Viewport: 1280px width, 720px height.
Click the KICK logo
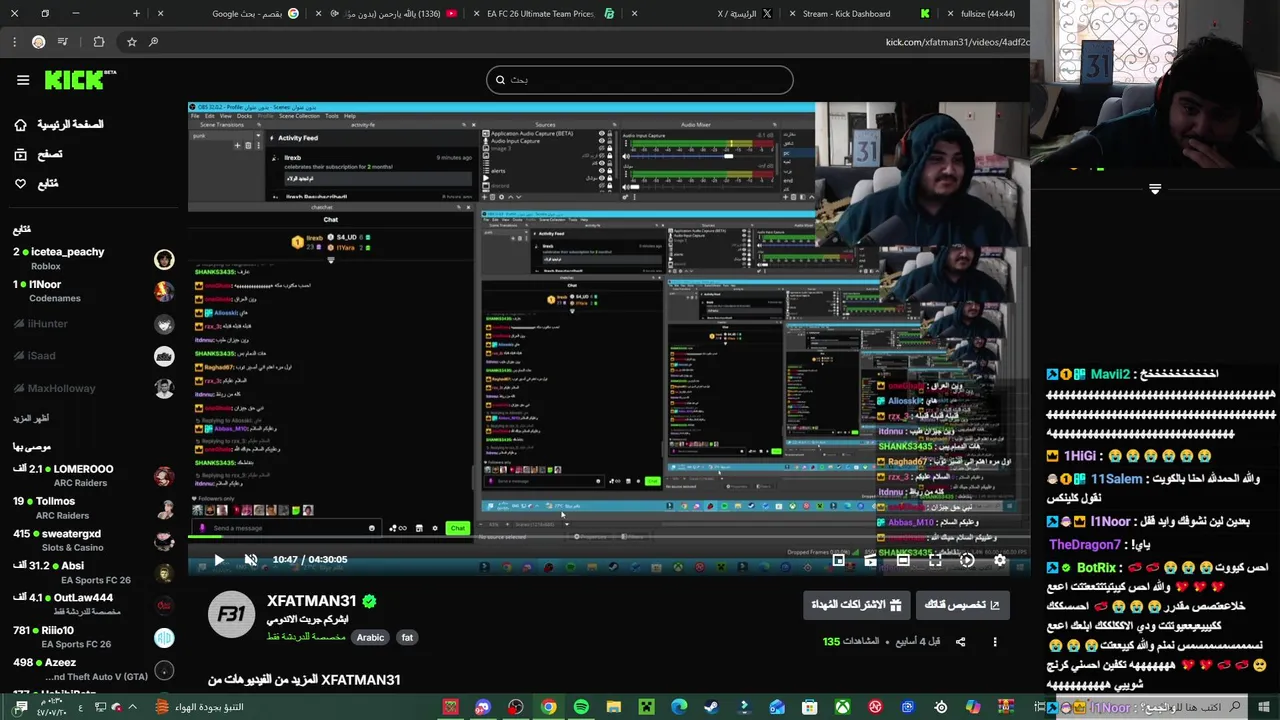[80, 80]
